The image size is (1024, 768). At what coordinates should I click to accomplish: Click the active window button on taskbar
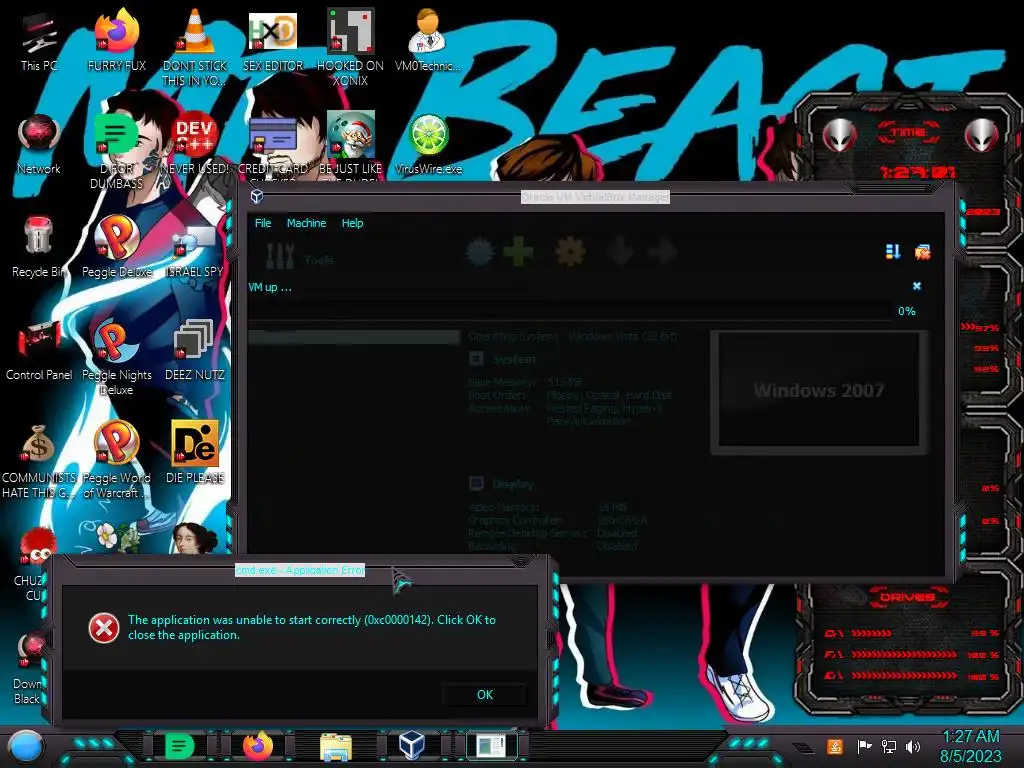pyautogui.click(x=491, y=746)
